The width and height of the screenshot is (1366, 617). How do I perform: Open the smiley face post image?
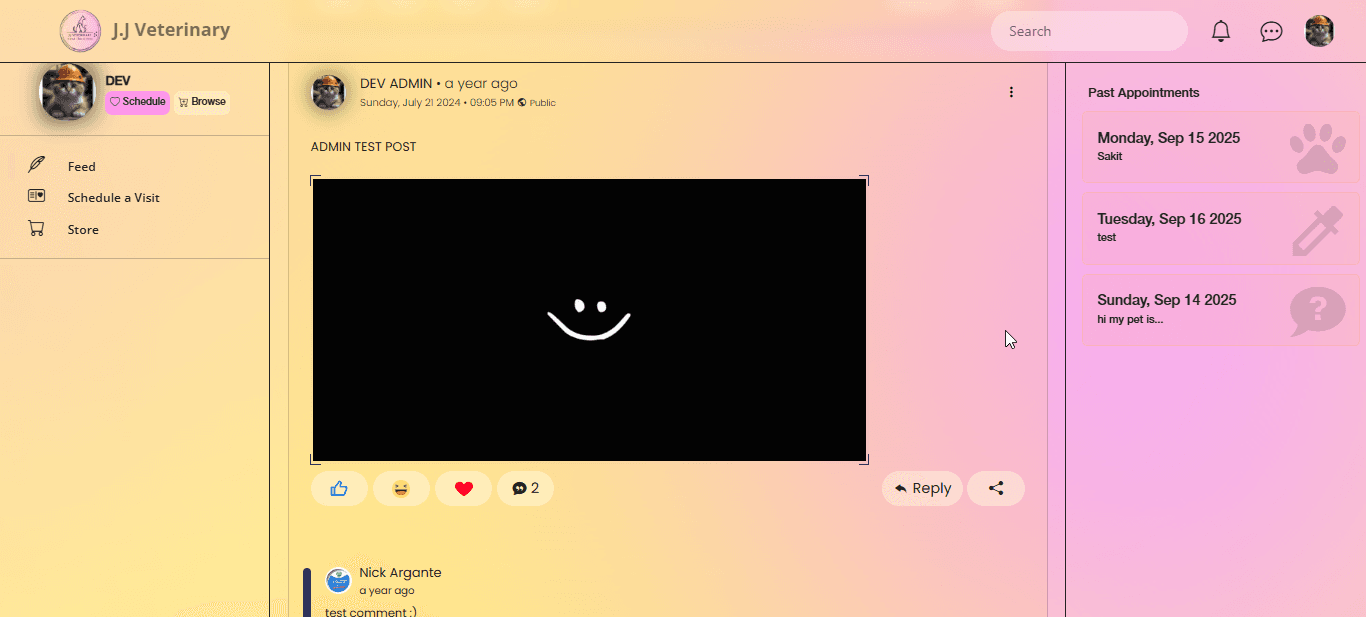point(589,320)
